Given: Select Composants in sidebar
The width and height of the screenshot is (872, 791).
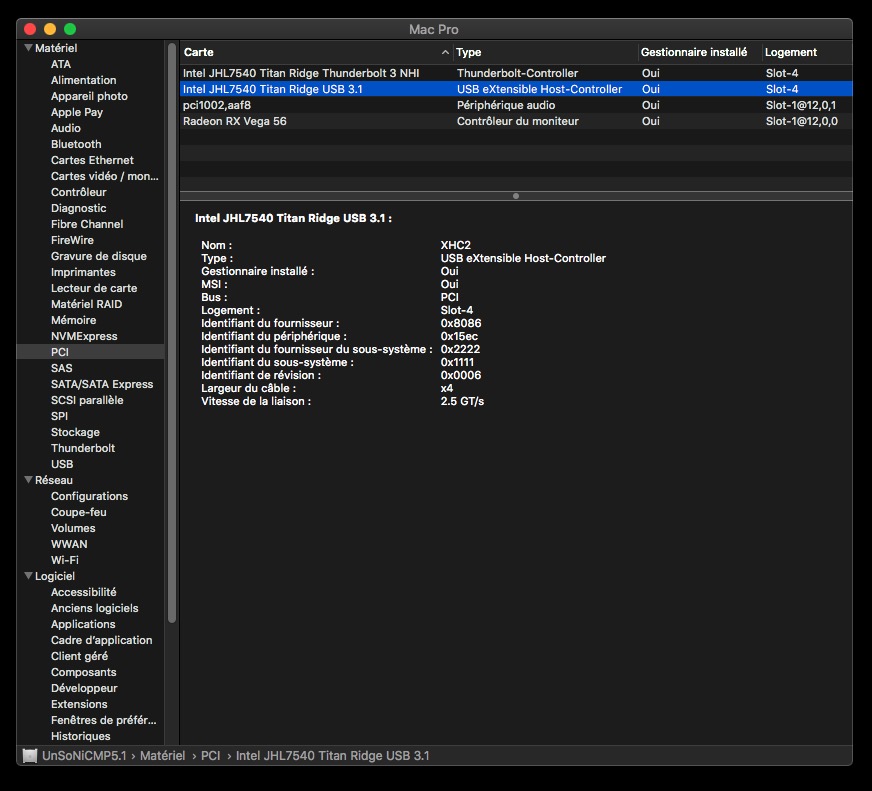Looking at the screenshot, I should [83, 673].
